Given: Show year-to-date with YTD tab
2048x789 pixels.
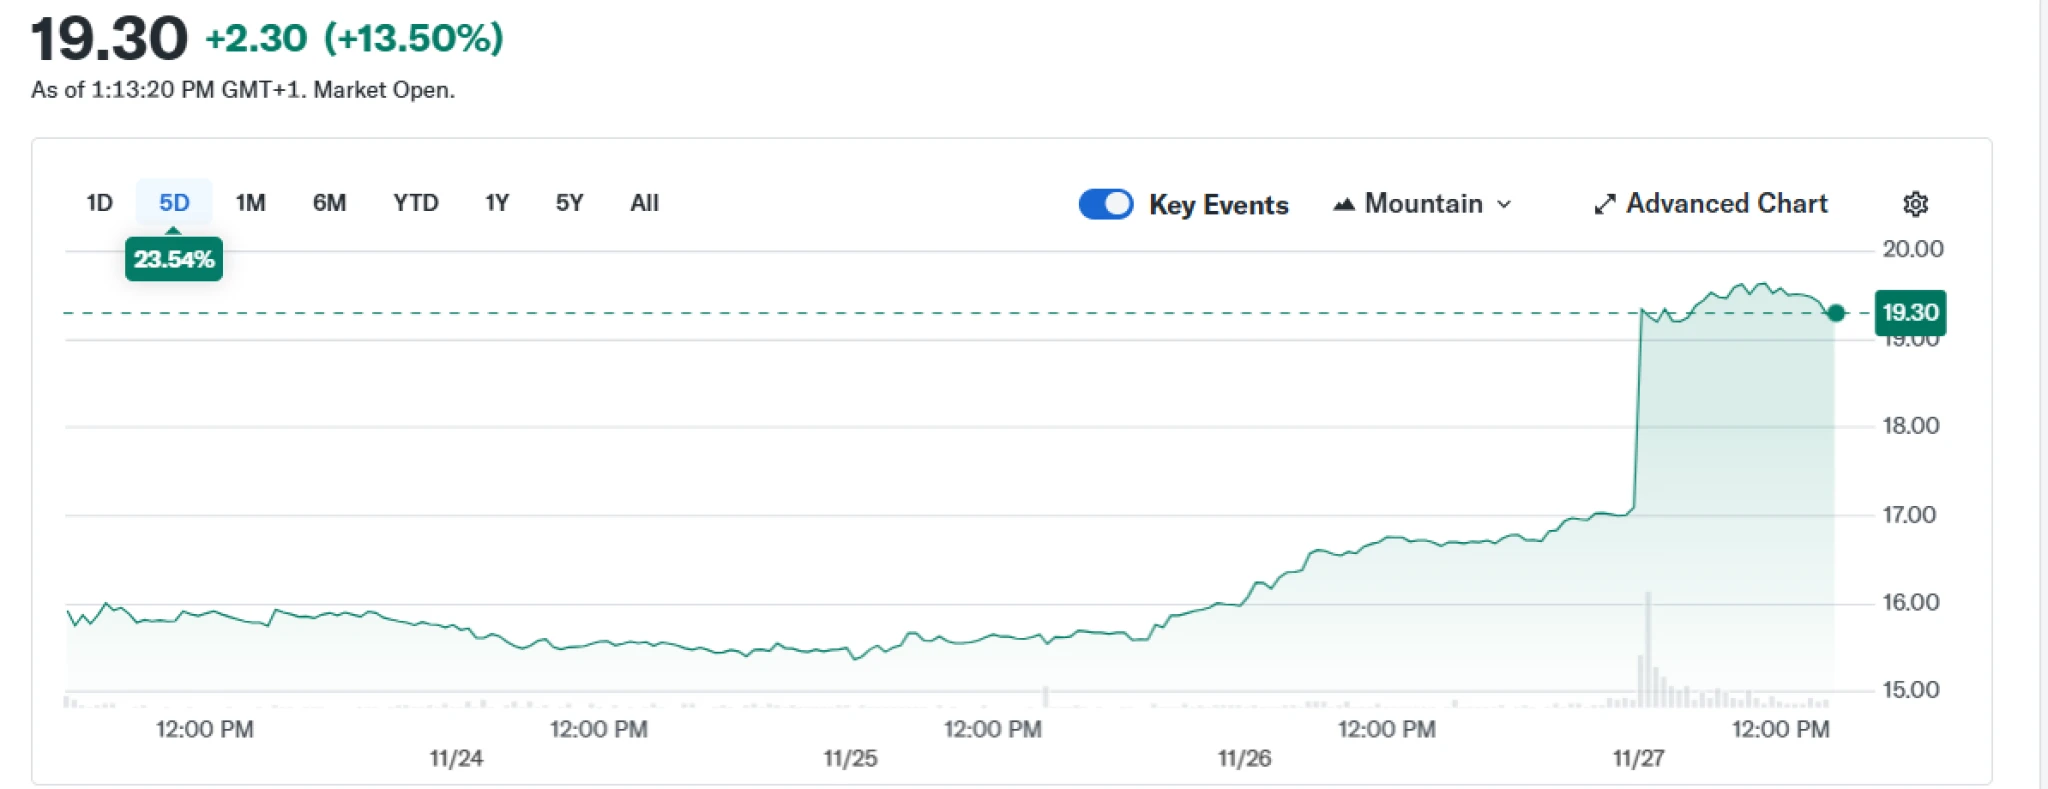Looking at the screenshot, I should pos(415,203).
